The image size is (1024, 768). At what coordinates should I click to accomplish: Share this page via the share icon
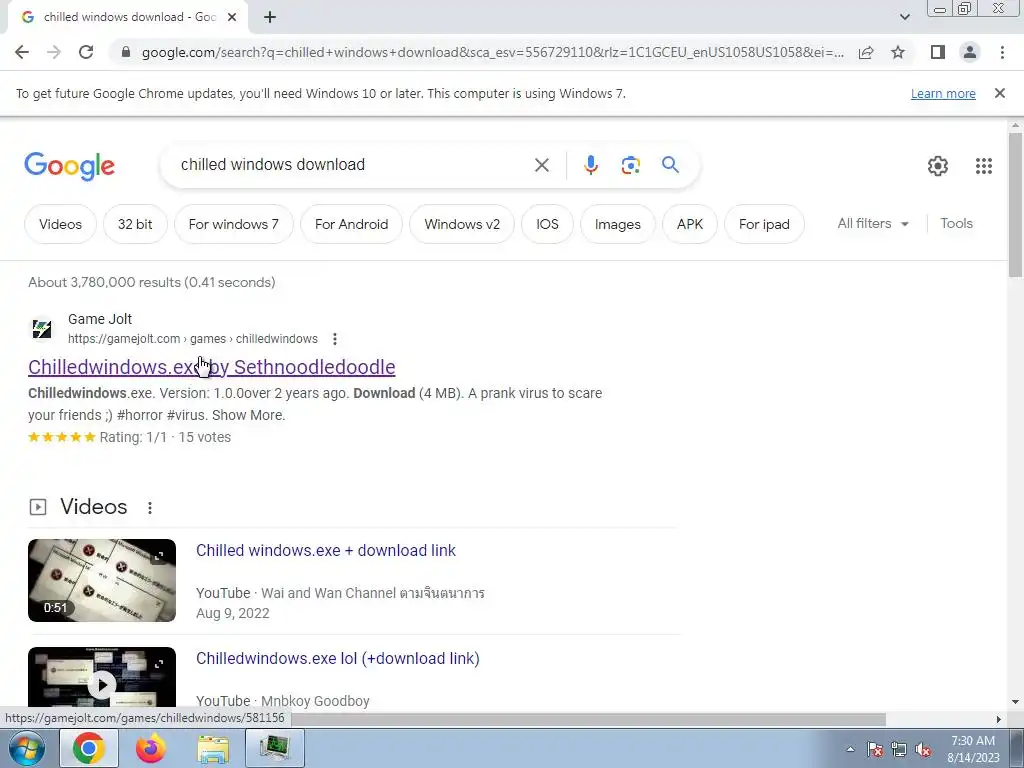pyautogui.click(x=866, y=52)
